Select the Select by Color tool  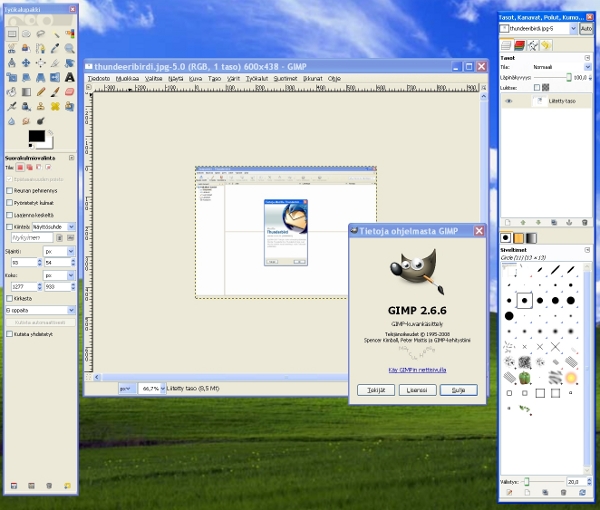pos(69,34)
